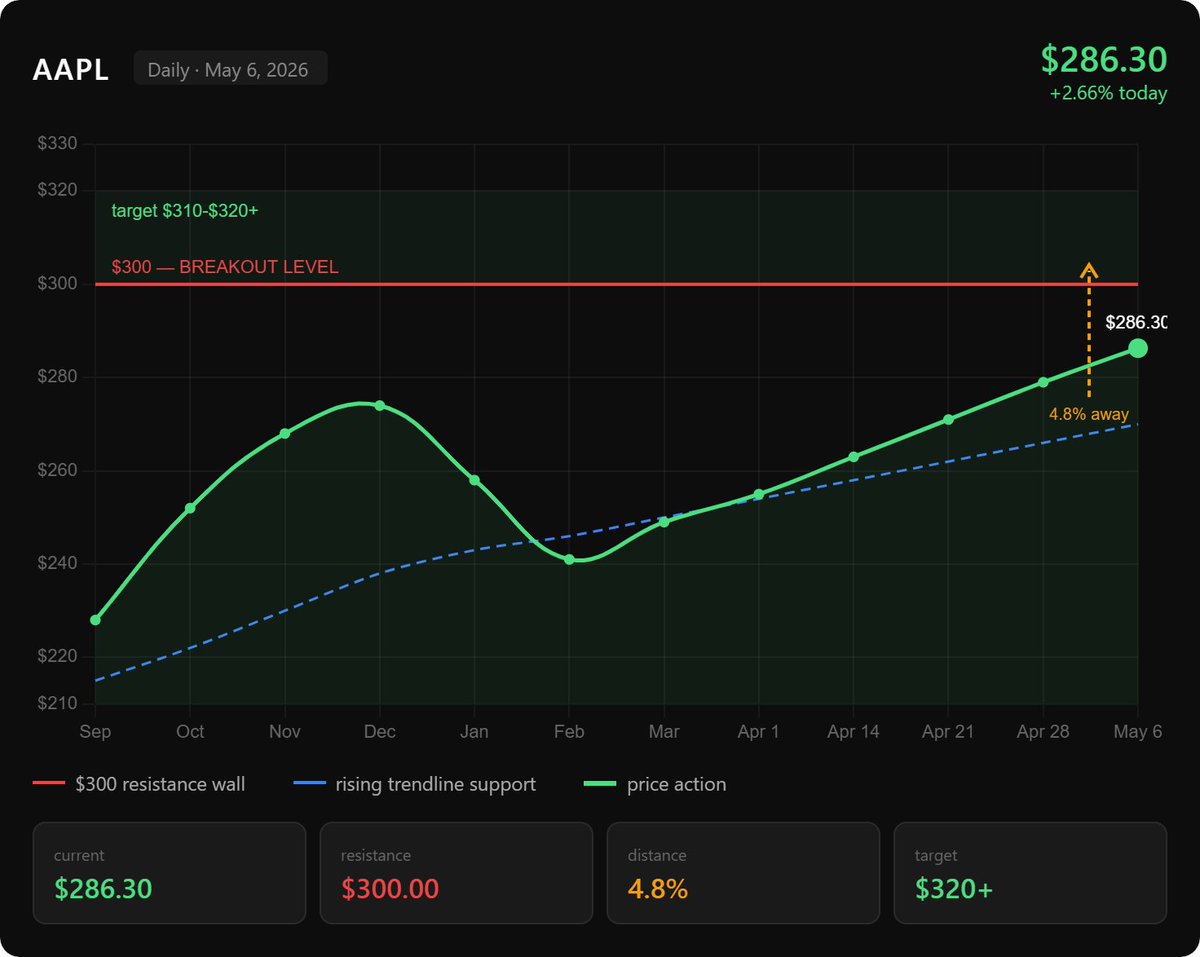
Task: Click the $210 y-axis label
Action: [57, 704]
